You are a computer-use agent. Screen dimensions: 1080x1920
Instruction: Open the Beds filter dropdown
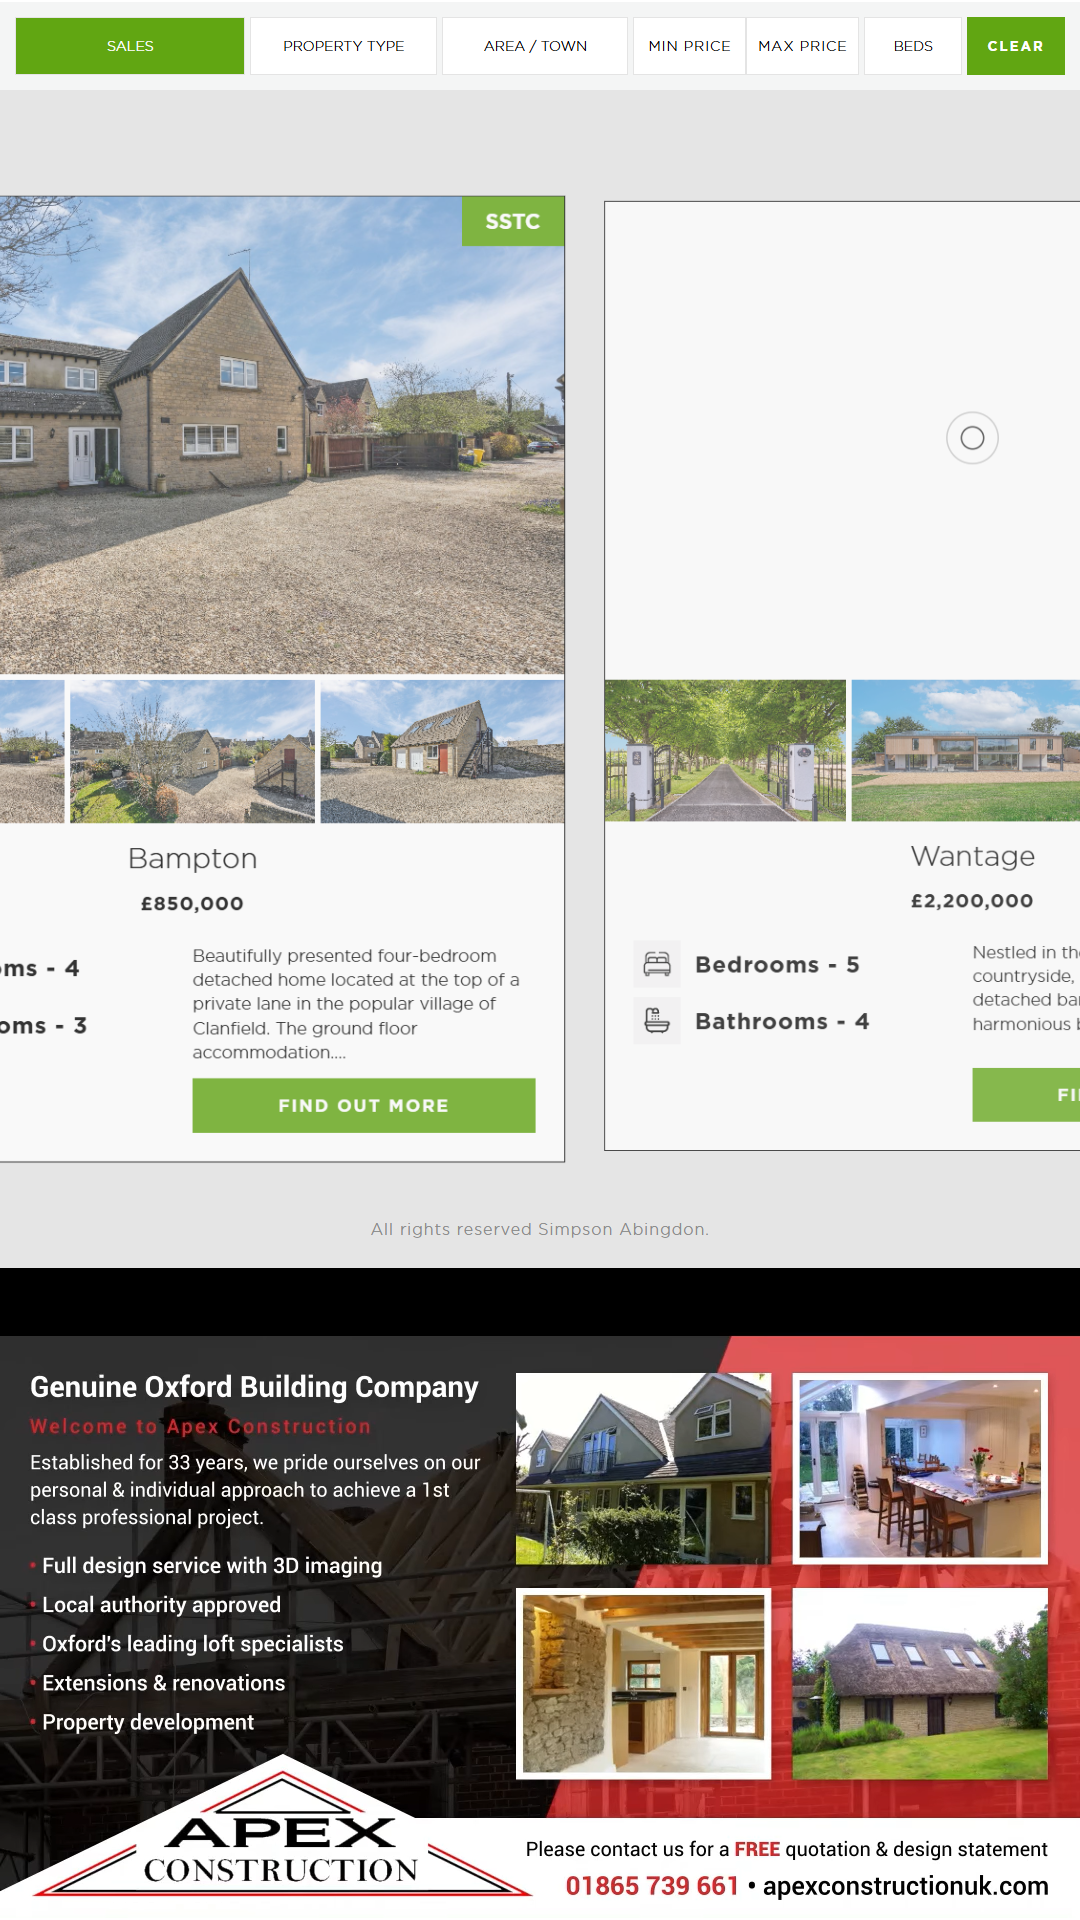point(913,46)
